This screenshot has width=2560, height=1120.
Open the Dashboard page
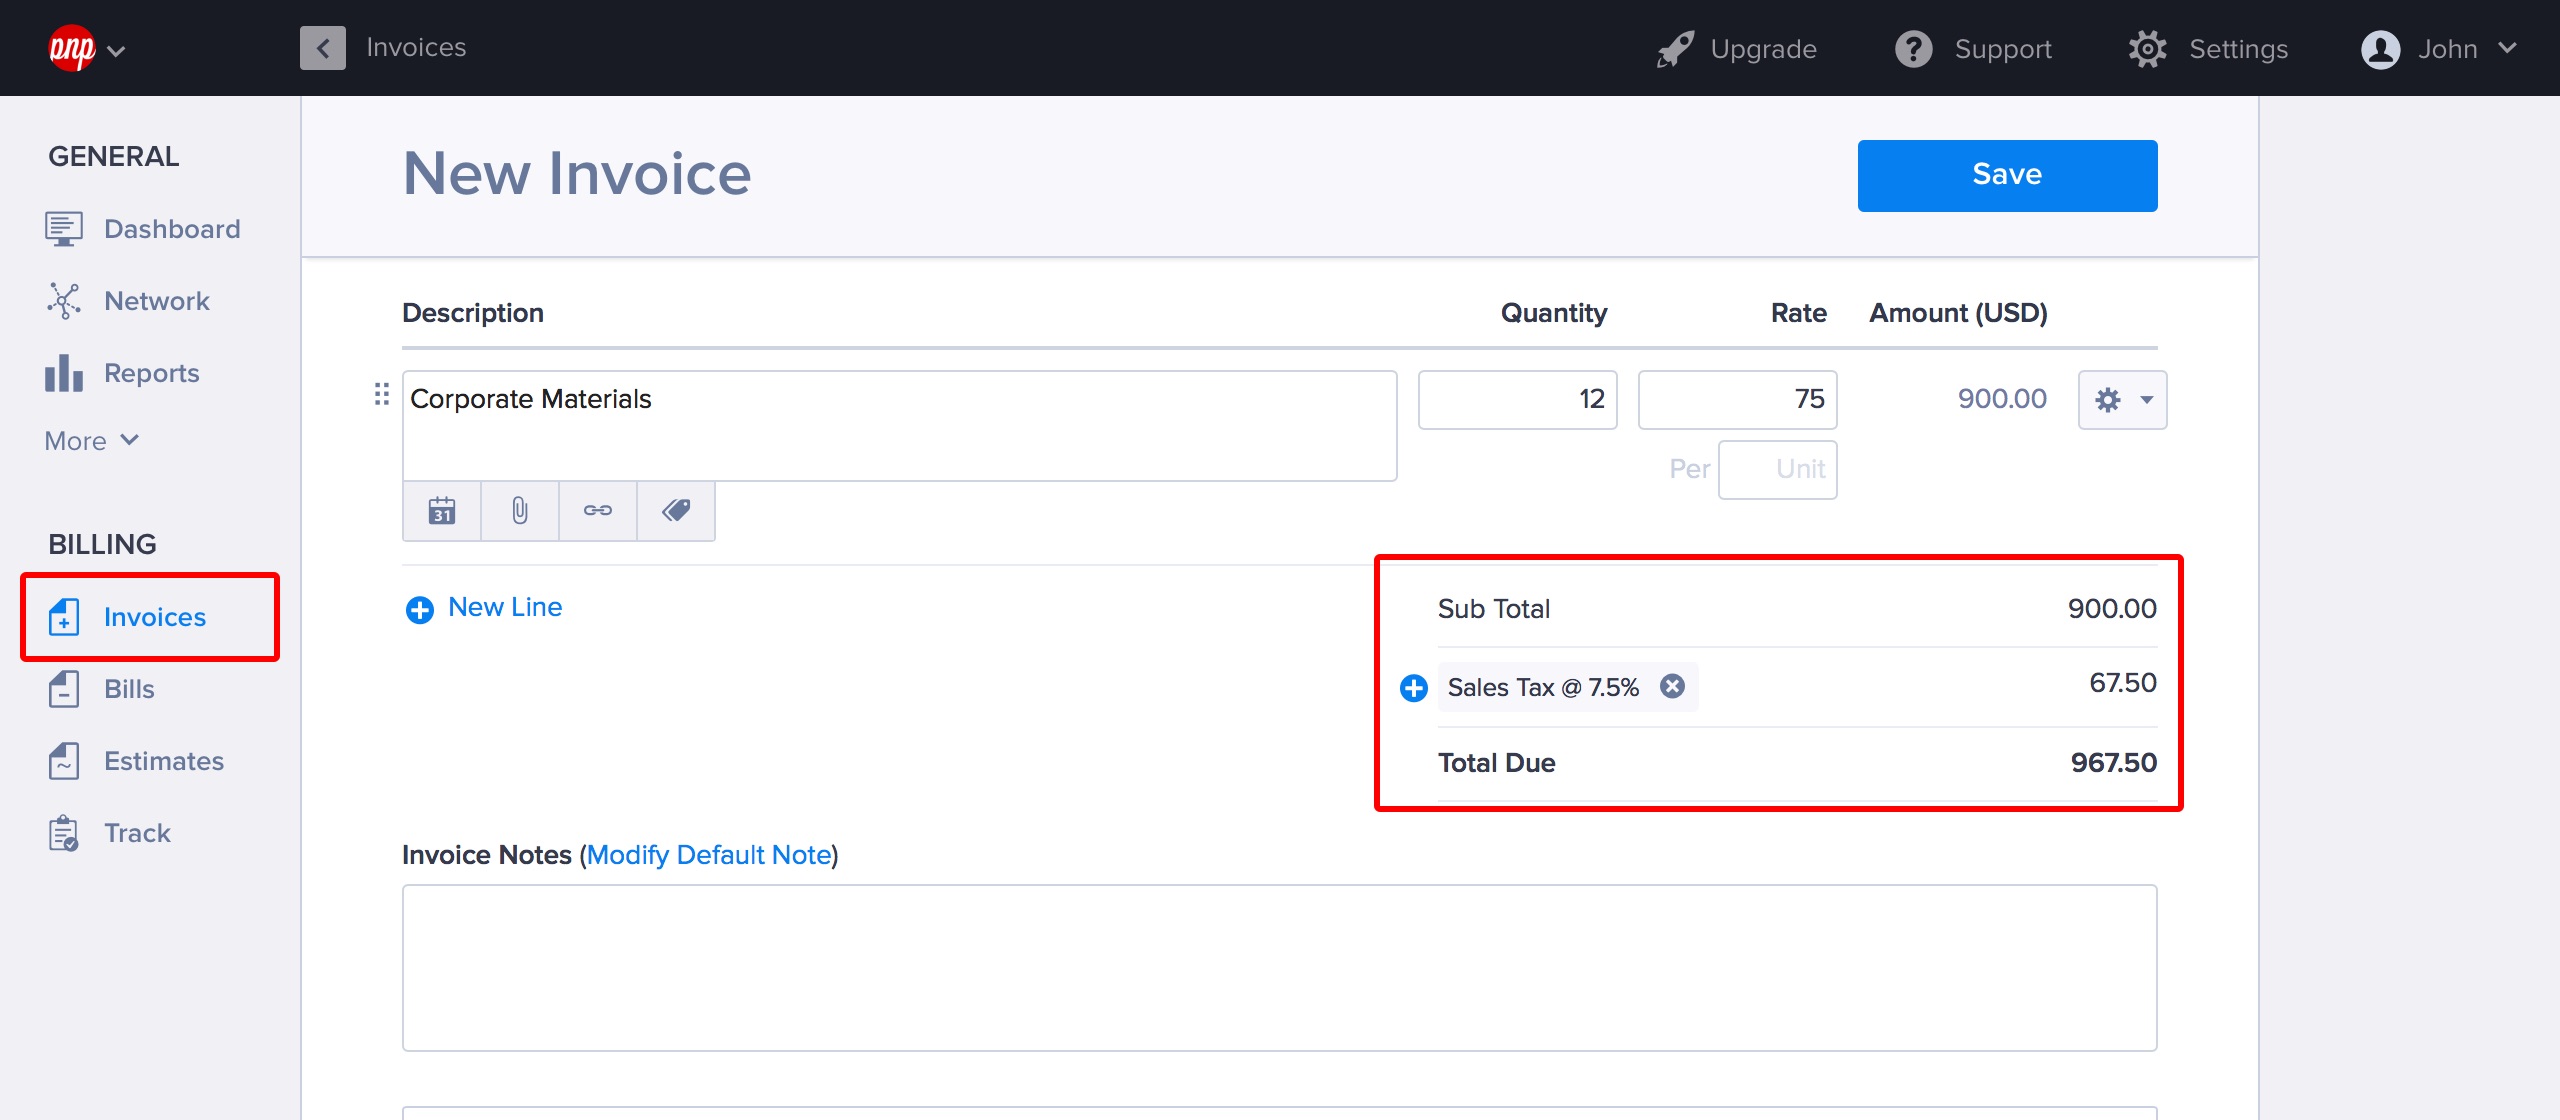coord(171,229)
